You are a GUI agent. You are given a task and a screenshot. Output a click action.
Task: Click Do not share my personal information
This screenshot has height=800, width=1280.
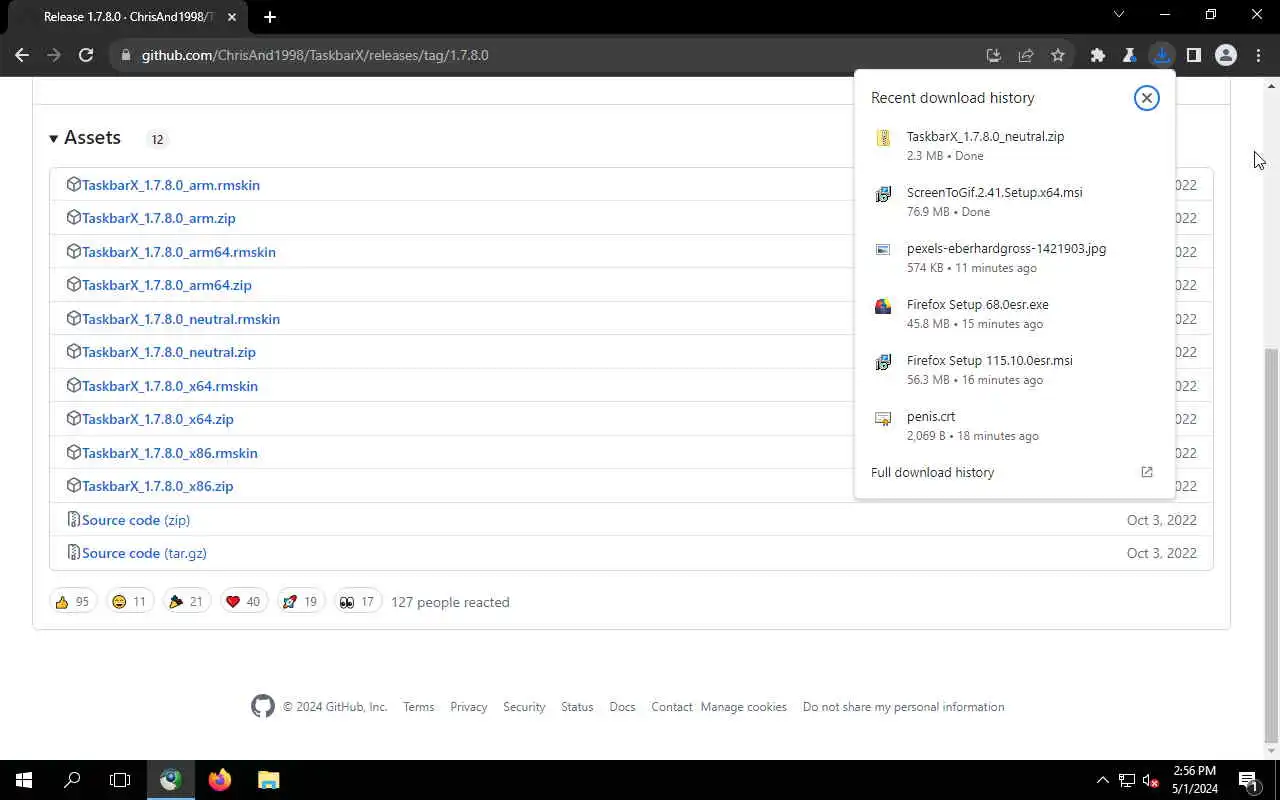[x=903, y=706]
